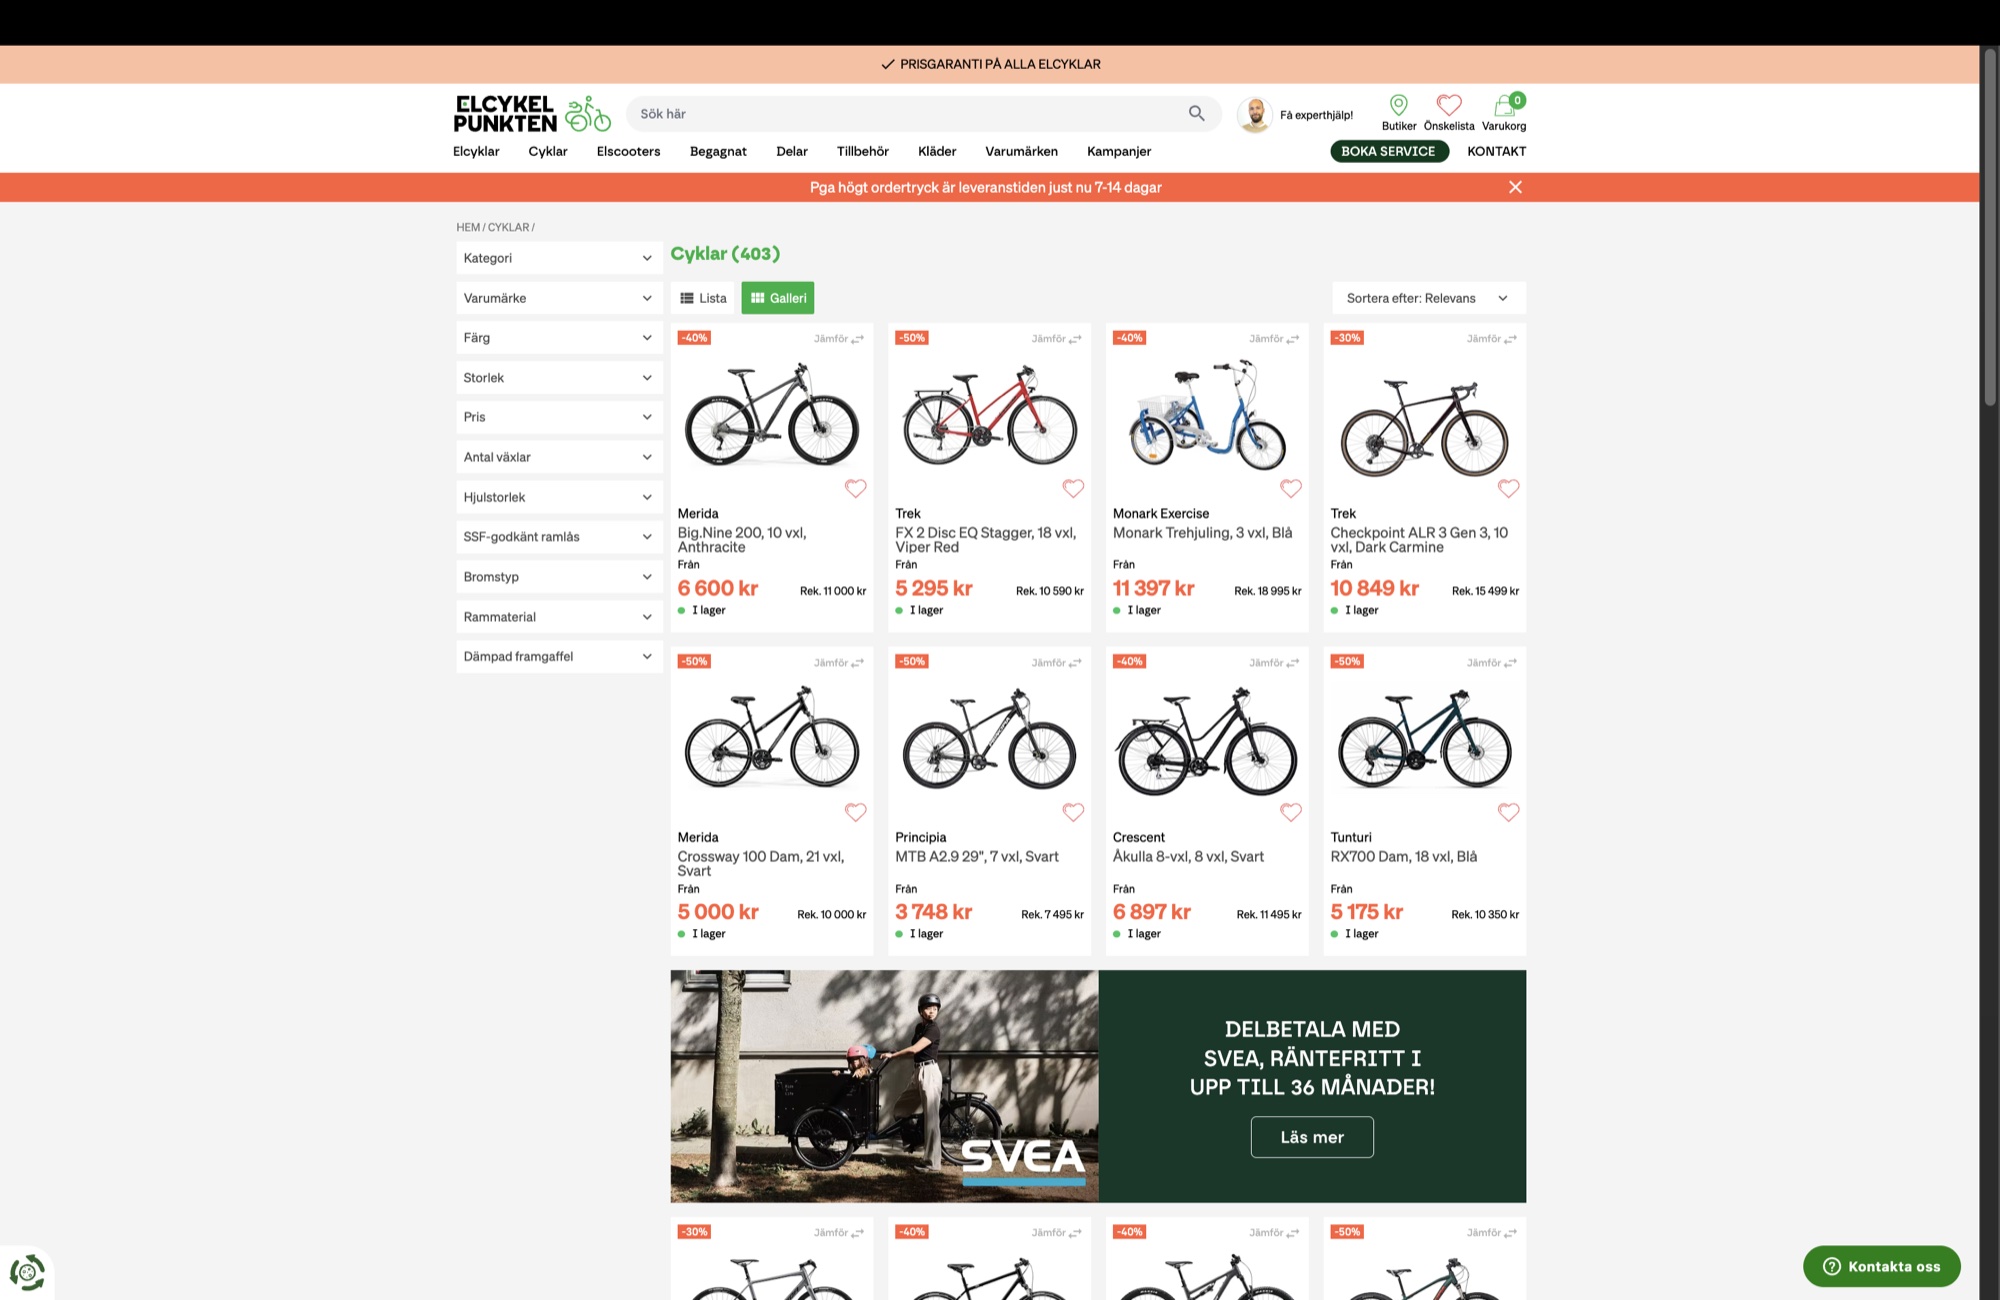Screen dimensions: 2000x1300
Task: Open Tunturi RX700 Dam product title
Action: (x=1403, y=857)
